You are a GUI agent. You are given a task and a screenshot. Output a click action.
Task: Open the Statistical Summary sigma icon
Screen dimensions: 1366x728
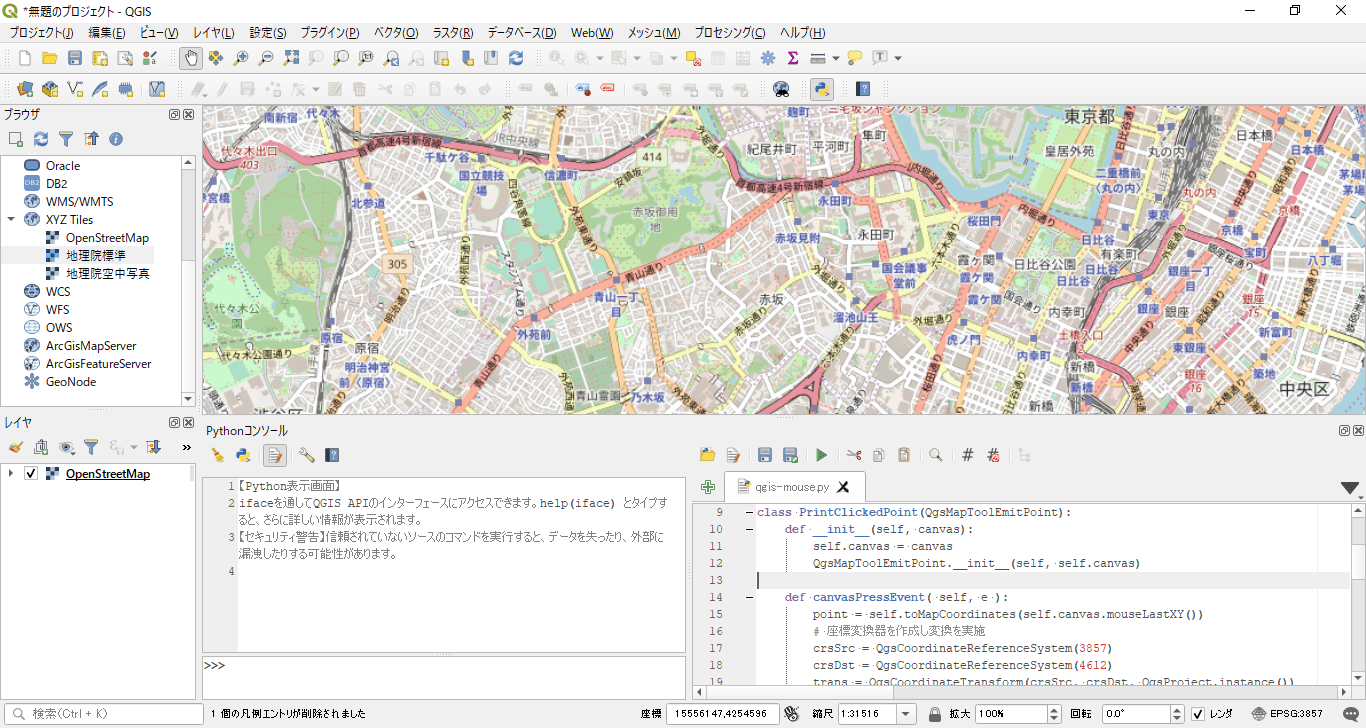(x=793, y=58)
